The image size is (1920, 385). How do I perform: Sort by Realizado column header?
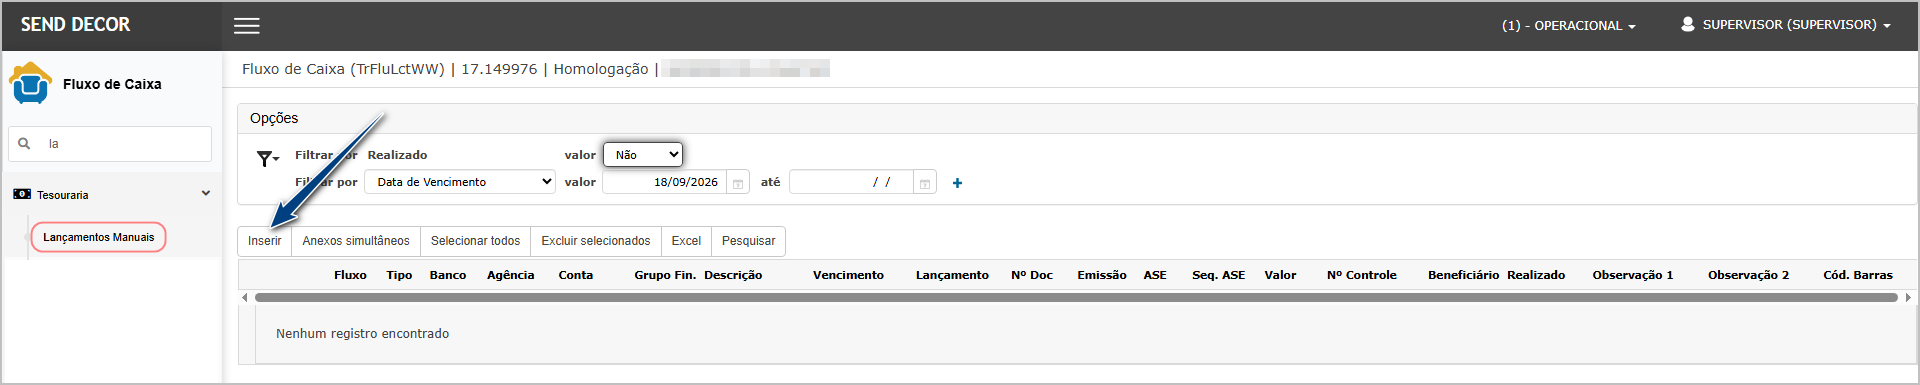1536,275
